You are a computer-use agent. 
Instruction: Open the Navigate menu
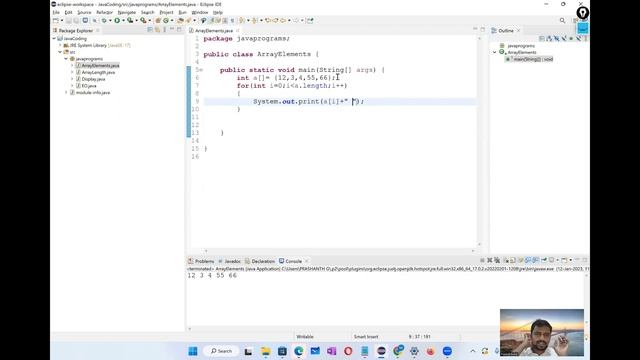(x=127, y=13)
